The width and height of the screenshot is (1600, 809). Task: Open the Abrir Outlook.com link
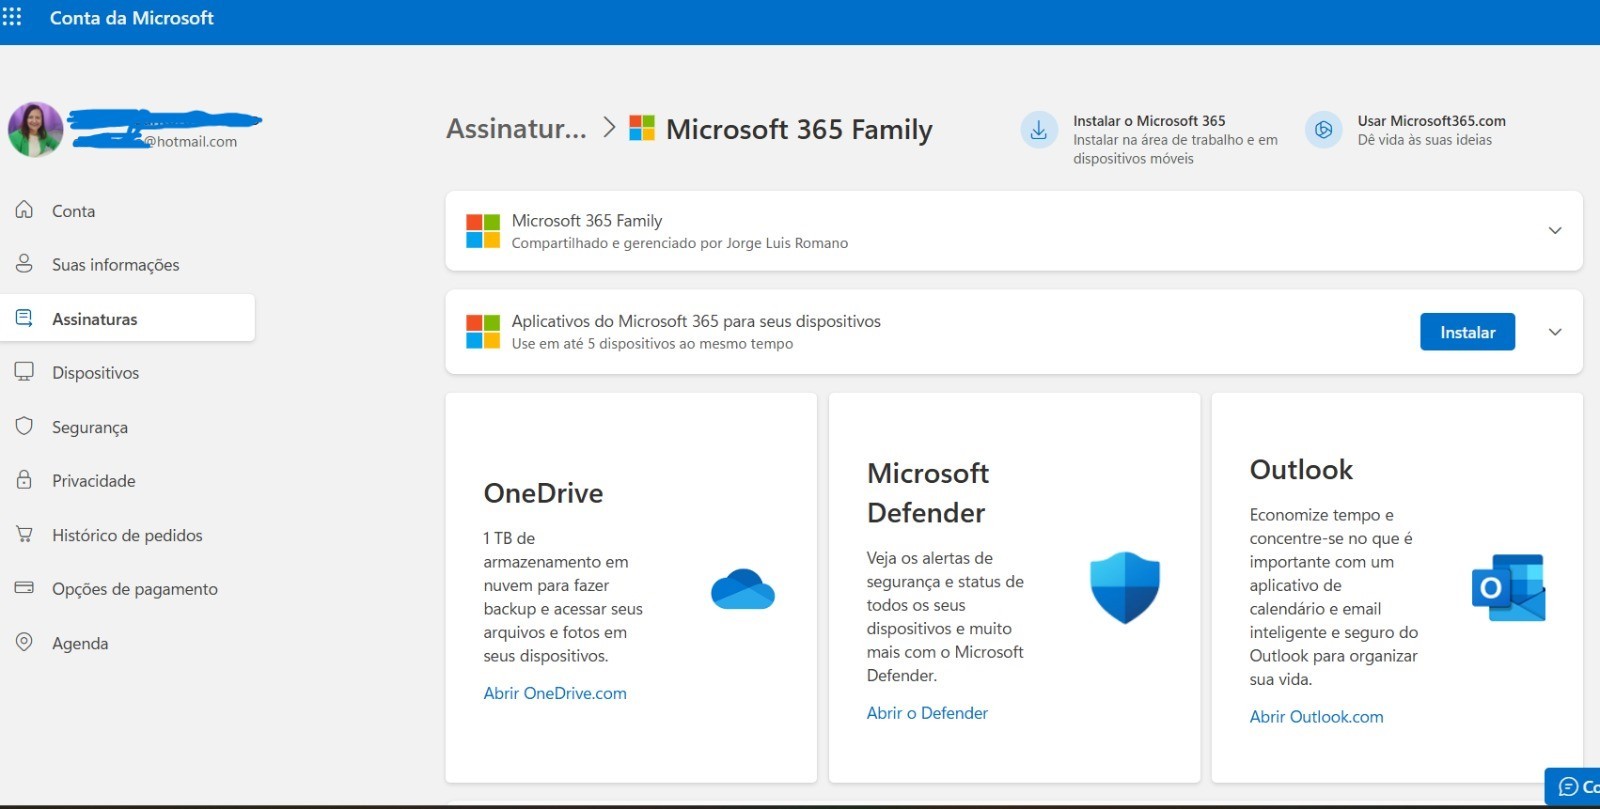[x=1316, y=717]
